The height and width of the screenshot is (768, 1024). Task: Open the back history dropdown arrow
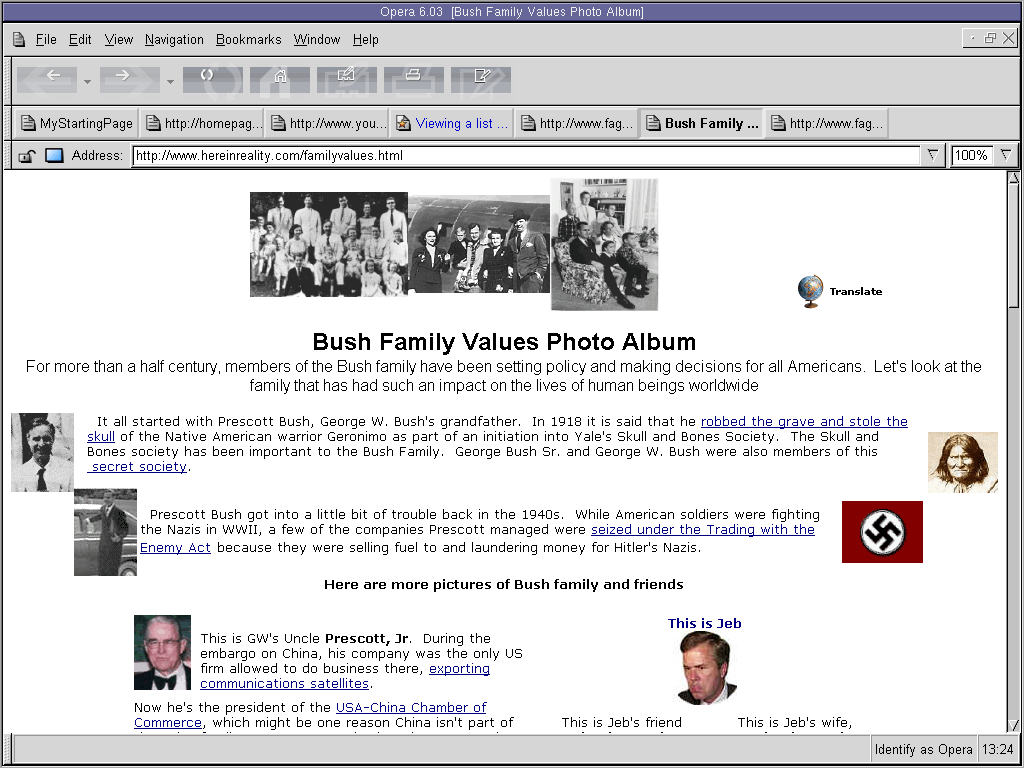click(x=88, y=82)
